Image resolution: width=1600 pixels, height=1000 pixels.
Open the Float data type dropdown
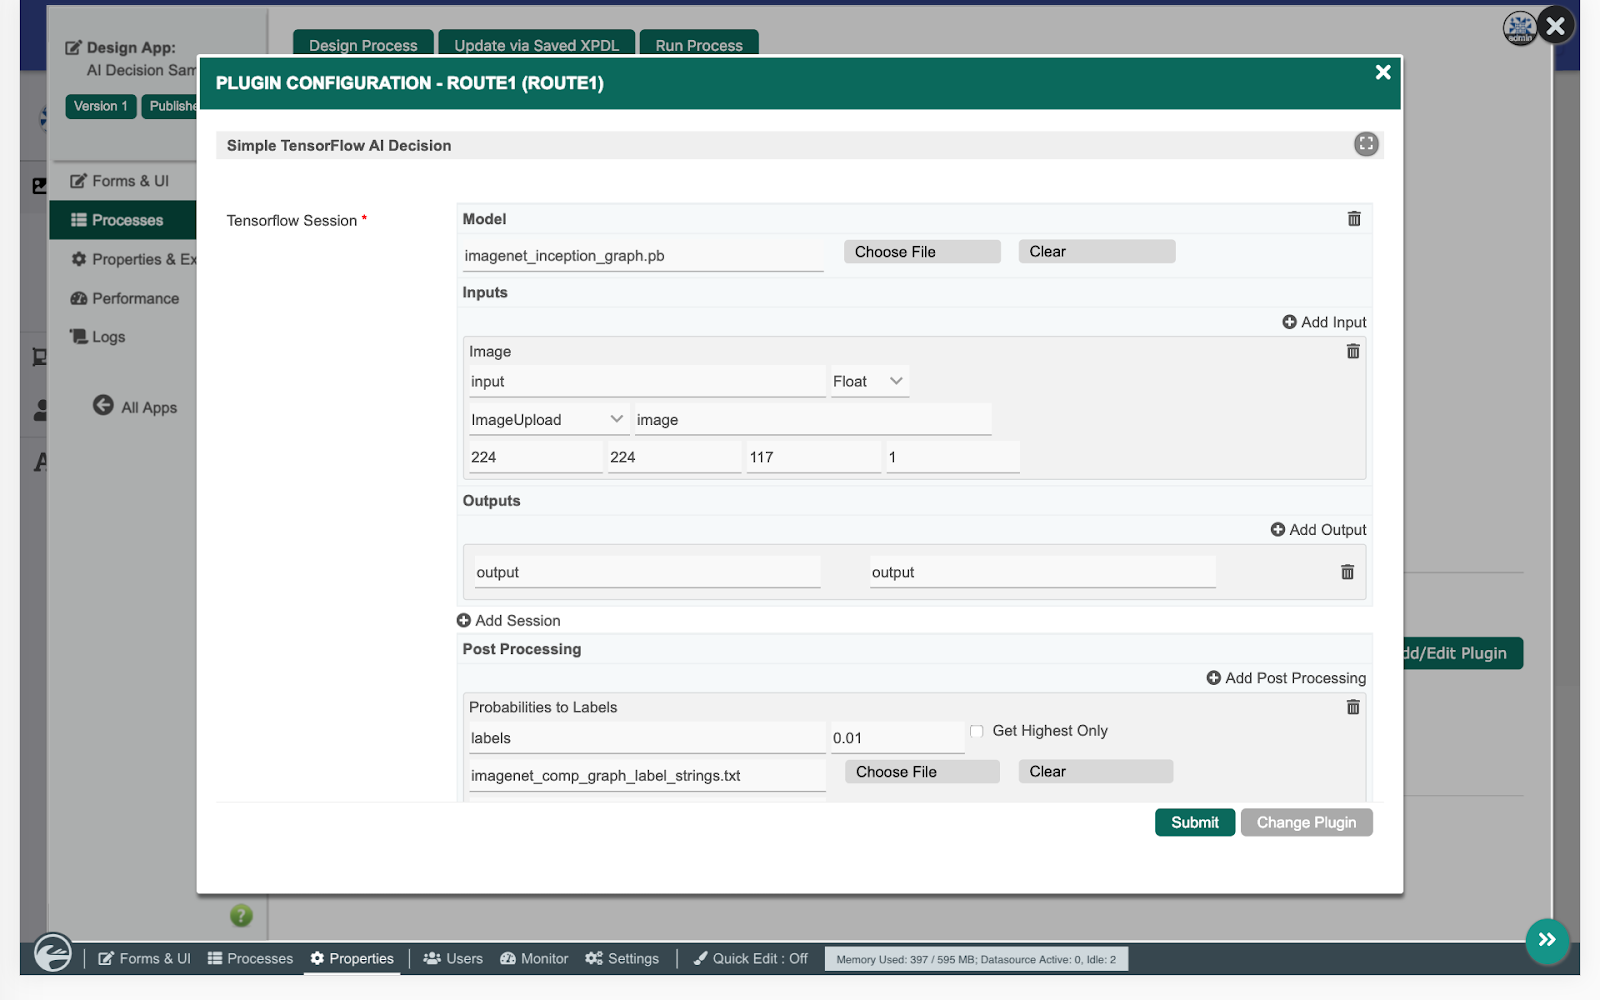pos(869,381)
